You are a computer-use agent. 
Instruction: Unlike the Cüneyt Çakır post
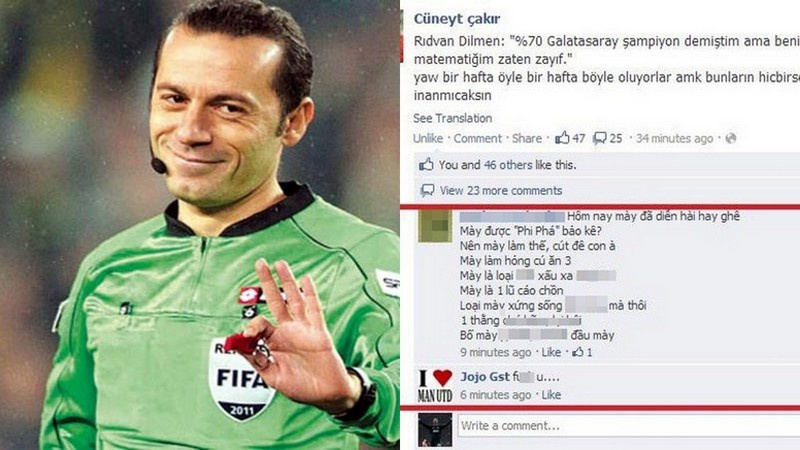(x=428, y=138)
